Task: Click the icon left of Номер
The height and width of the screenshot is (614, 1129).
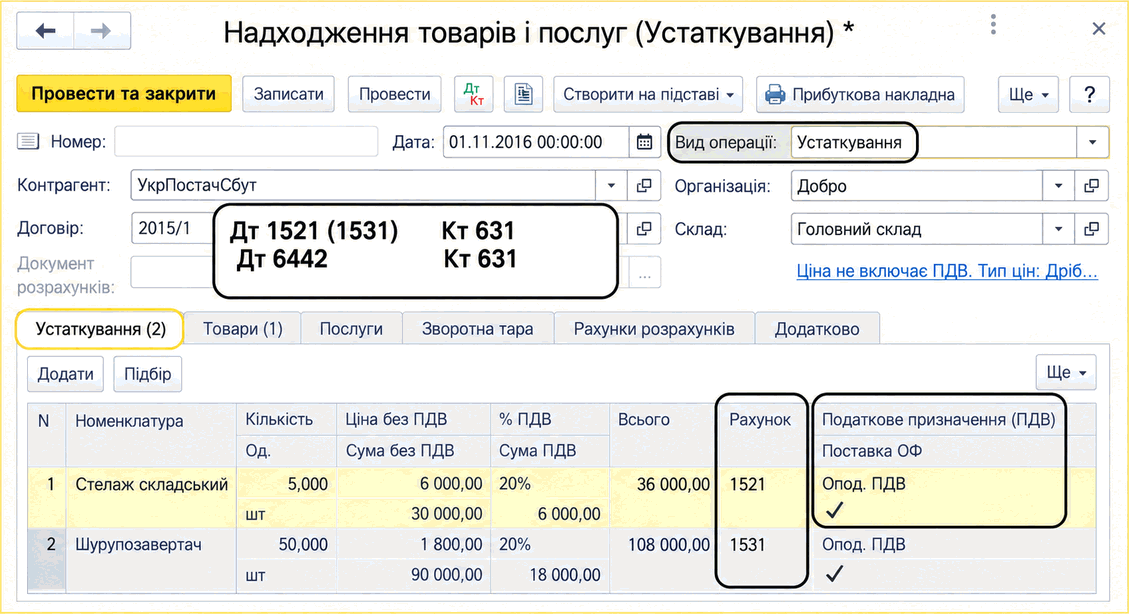Action: [28, 141]
